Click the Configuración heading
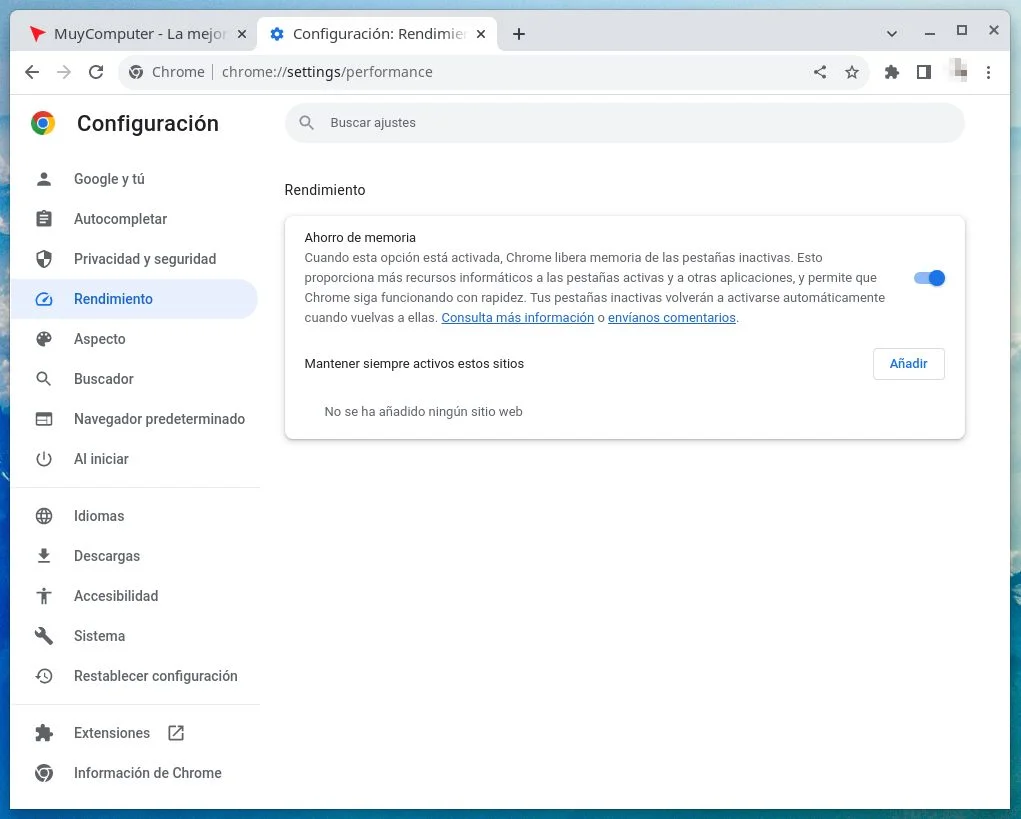The image size is (1021, 819). (x=148, y=124)
